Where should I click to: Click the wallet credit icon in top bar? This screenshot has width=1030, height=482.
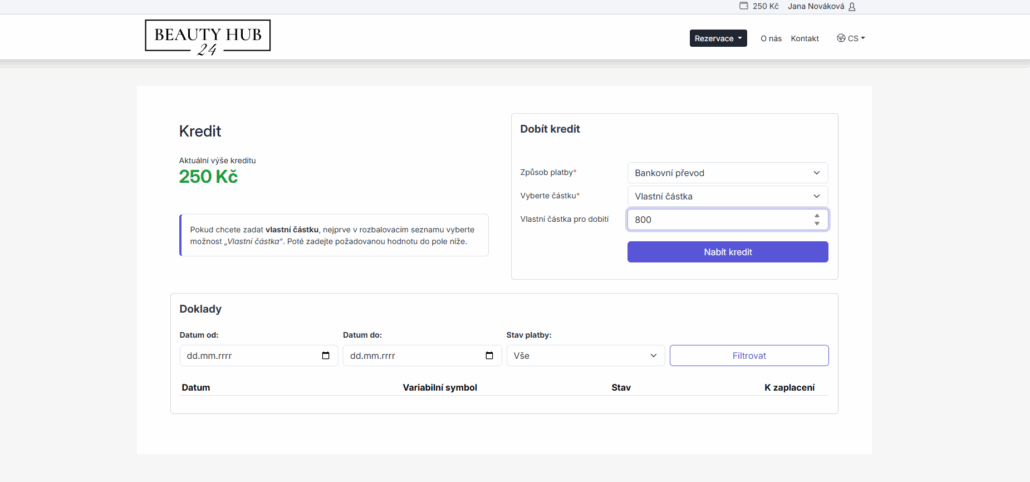pos(743,6)
